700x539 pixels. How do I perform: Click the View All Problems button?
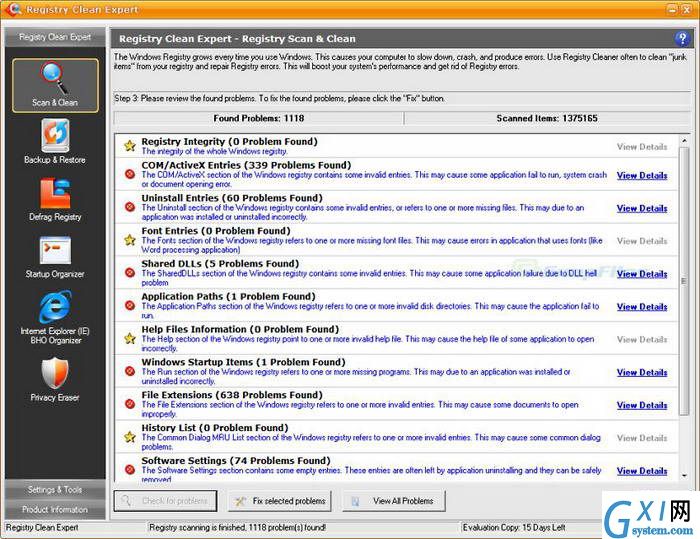click(394, 501)
